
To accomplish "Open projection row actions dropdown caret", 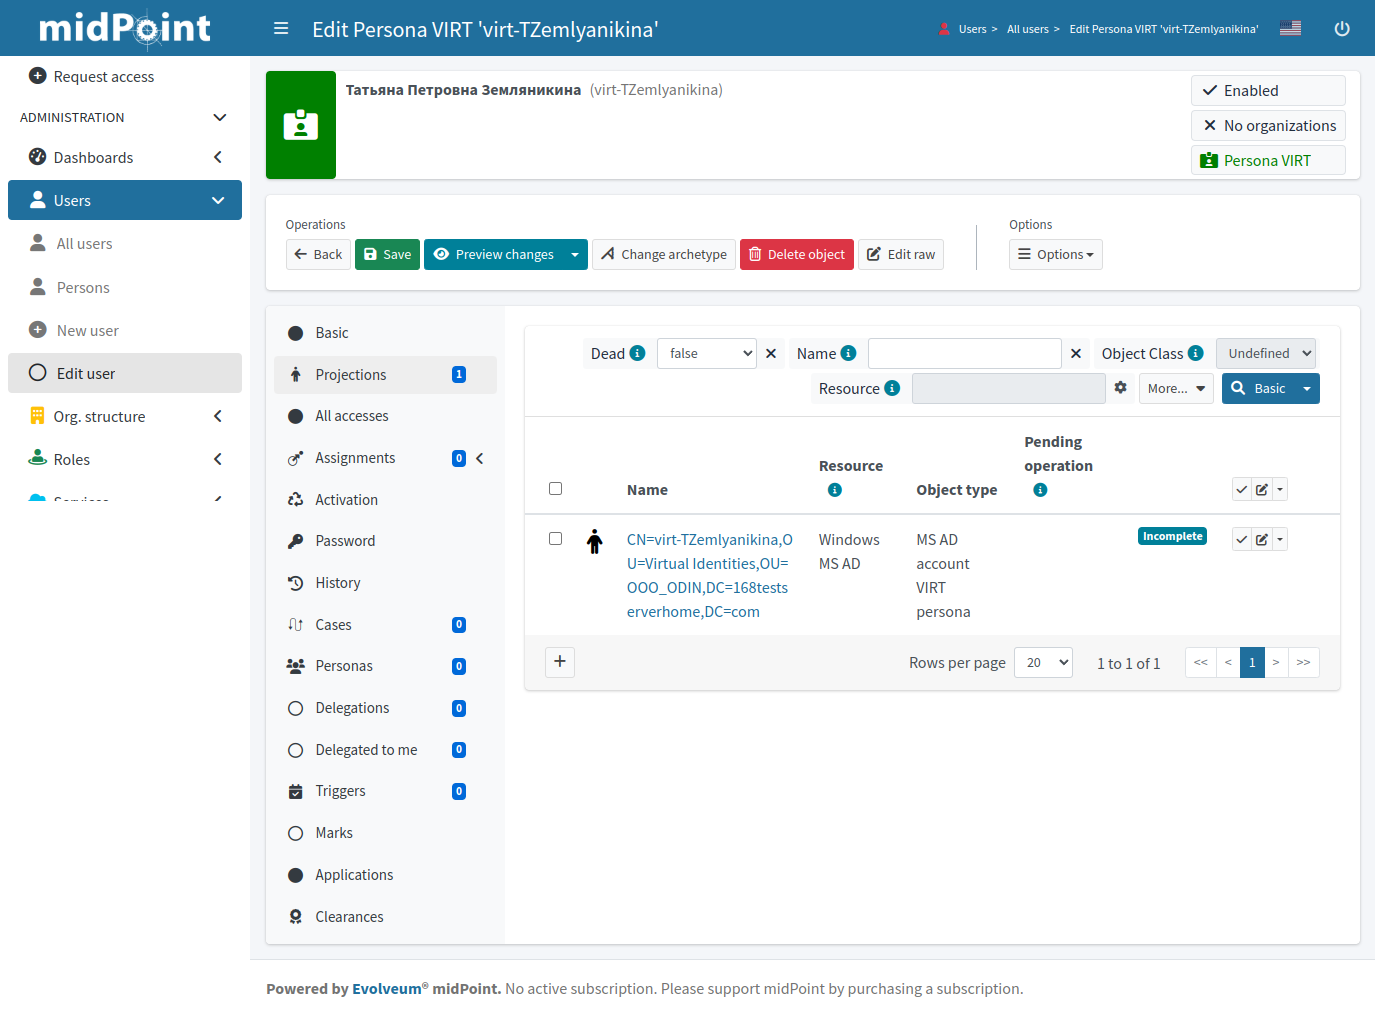I will [1280, 539].
